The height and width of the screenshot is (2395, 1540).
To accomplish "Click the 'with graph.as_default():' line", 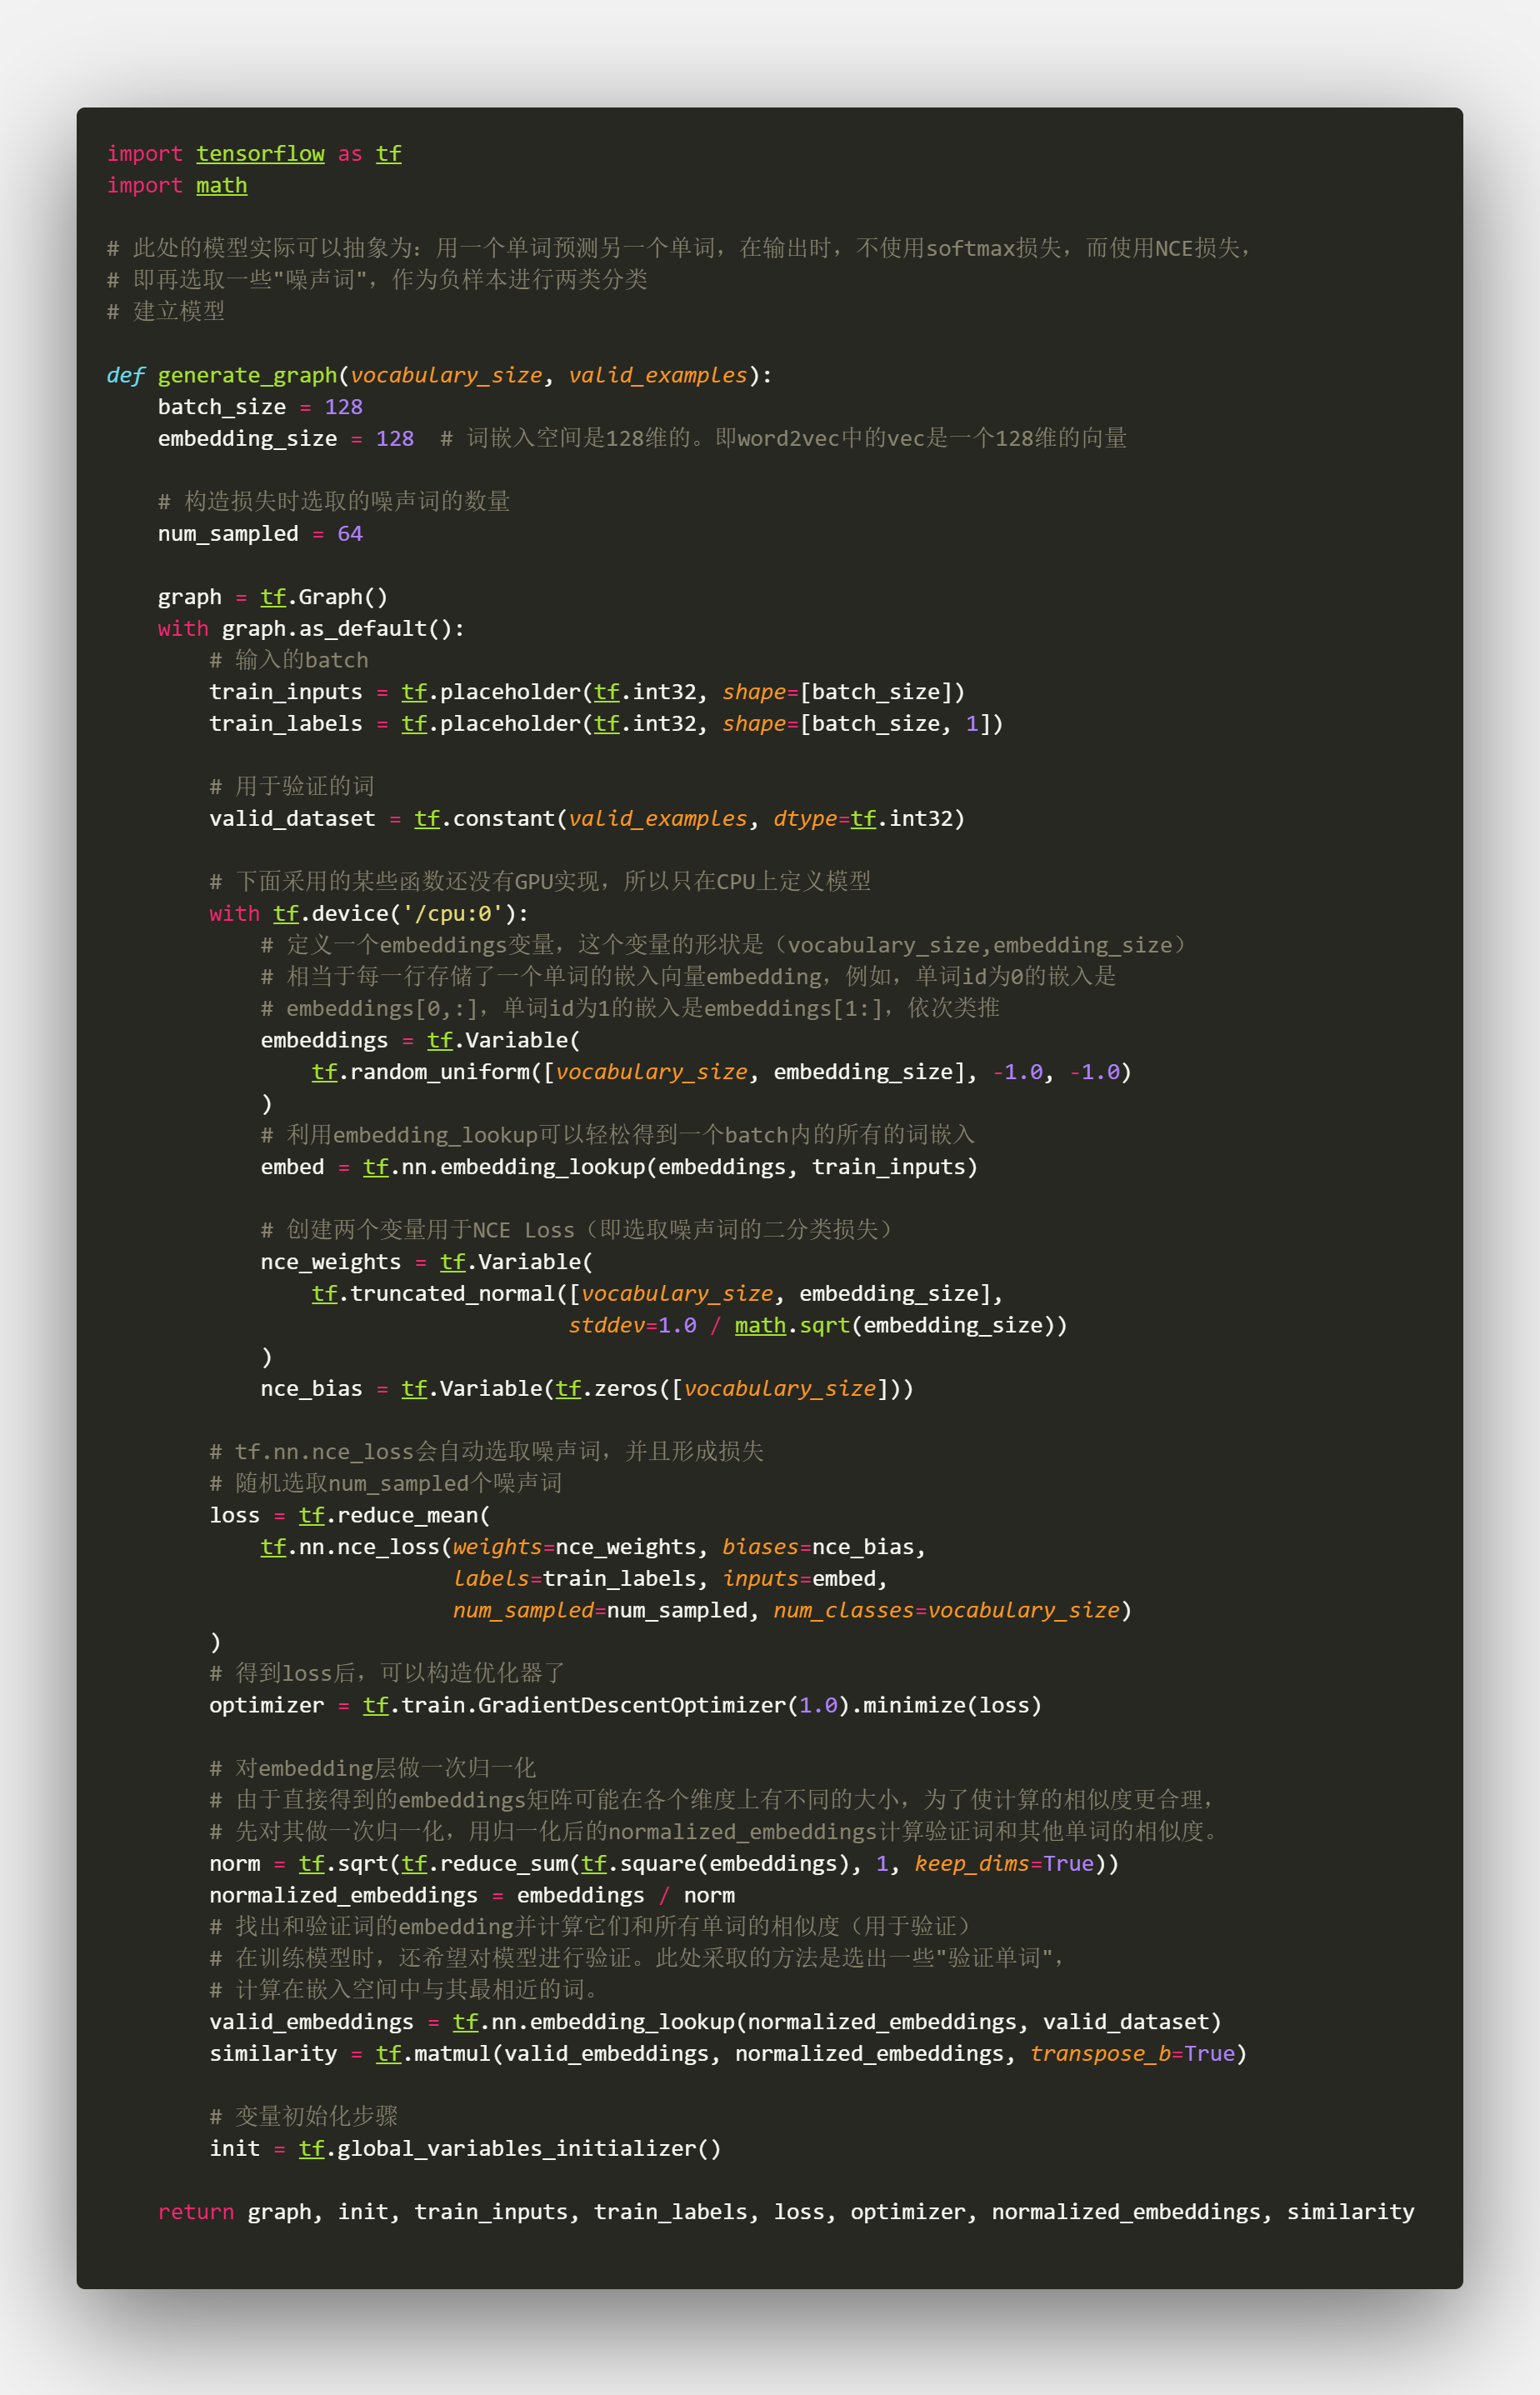I will click(311, 629).
